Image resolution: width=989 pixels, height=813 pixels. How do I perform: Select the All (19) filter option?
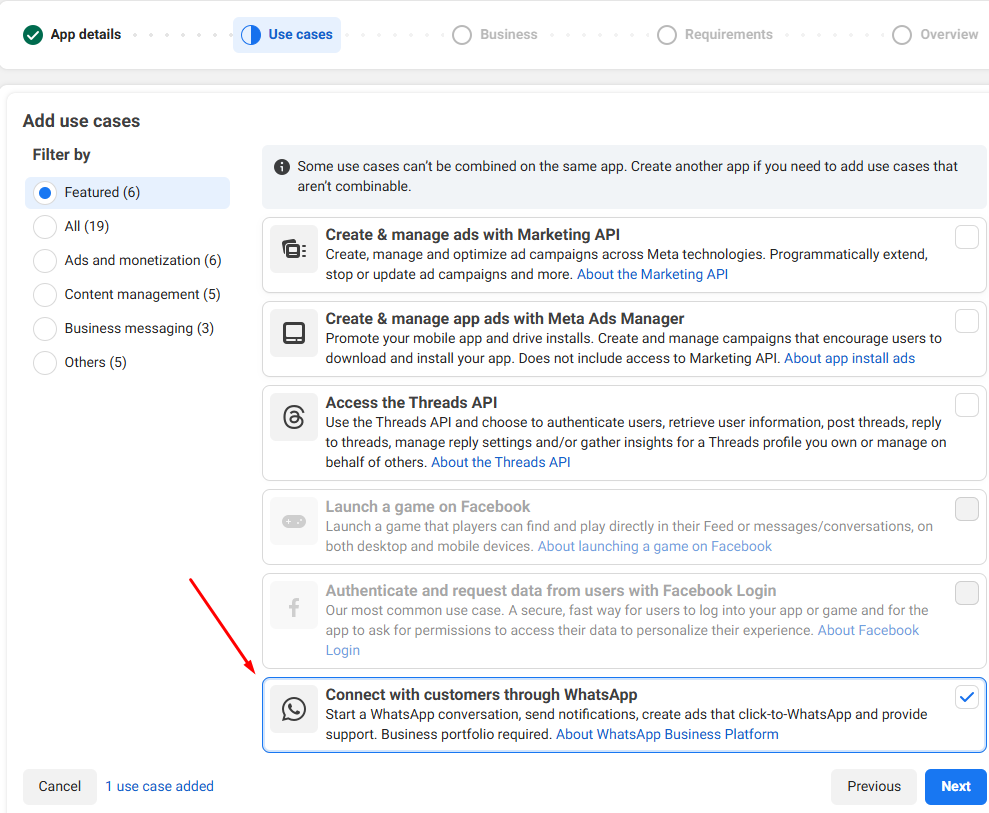point(45,226)
